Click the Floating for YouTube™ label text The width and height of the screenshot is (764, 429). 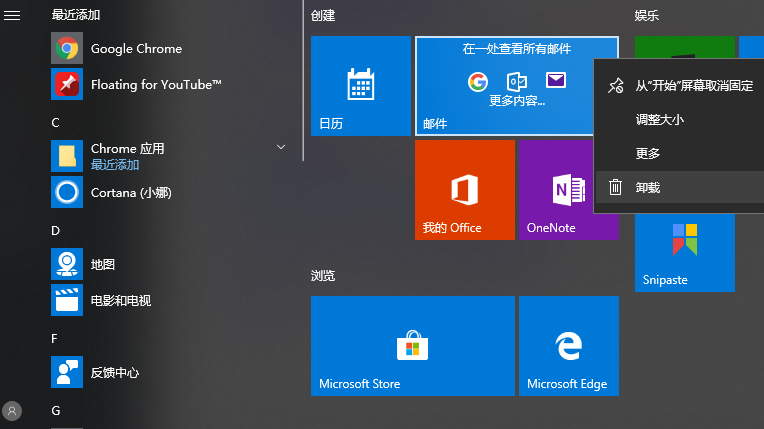click(x=156, y=85)
